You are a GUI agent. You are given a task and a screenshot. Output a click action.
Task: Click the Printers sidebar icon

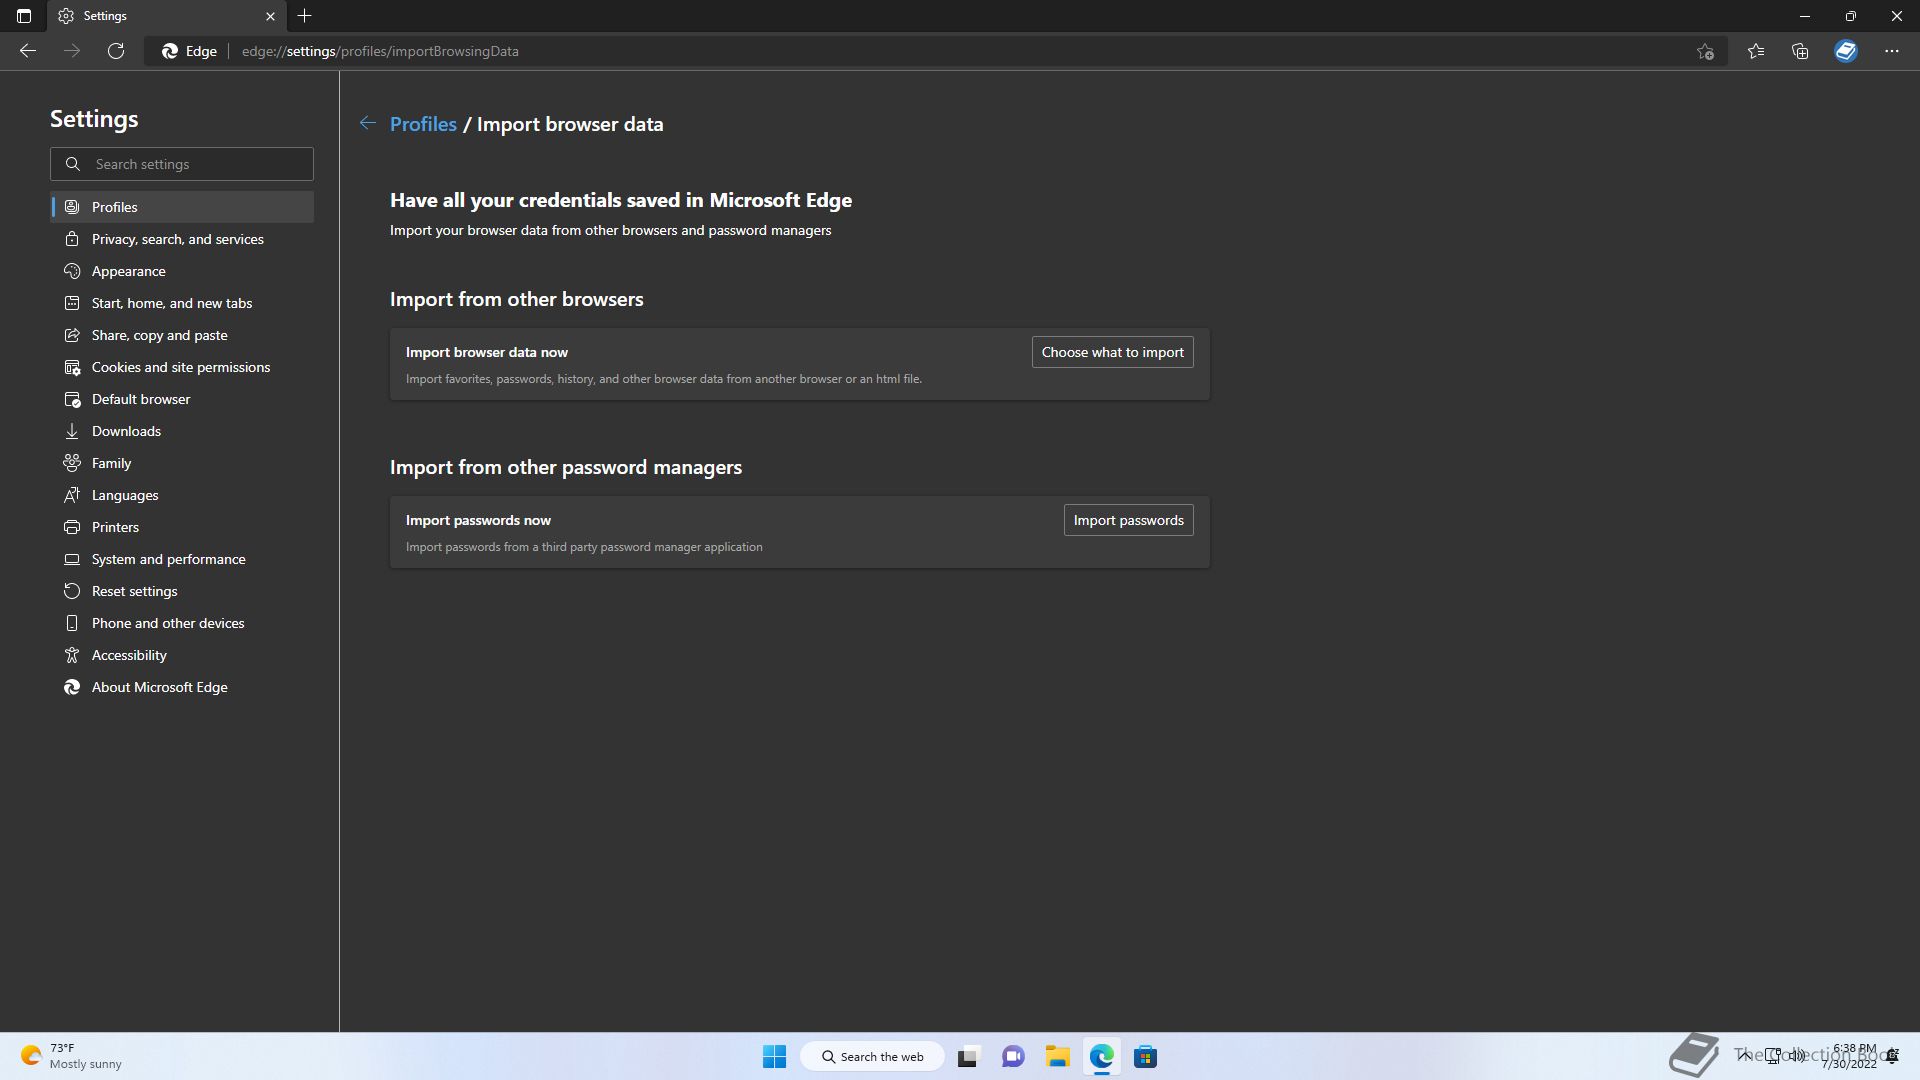point(72,527)
